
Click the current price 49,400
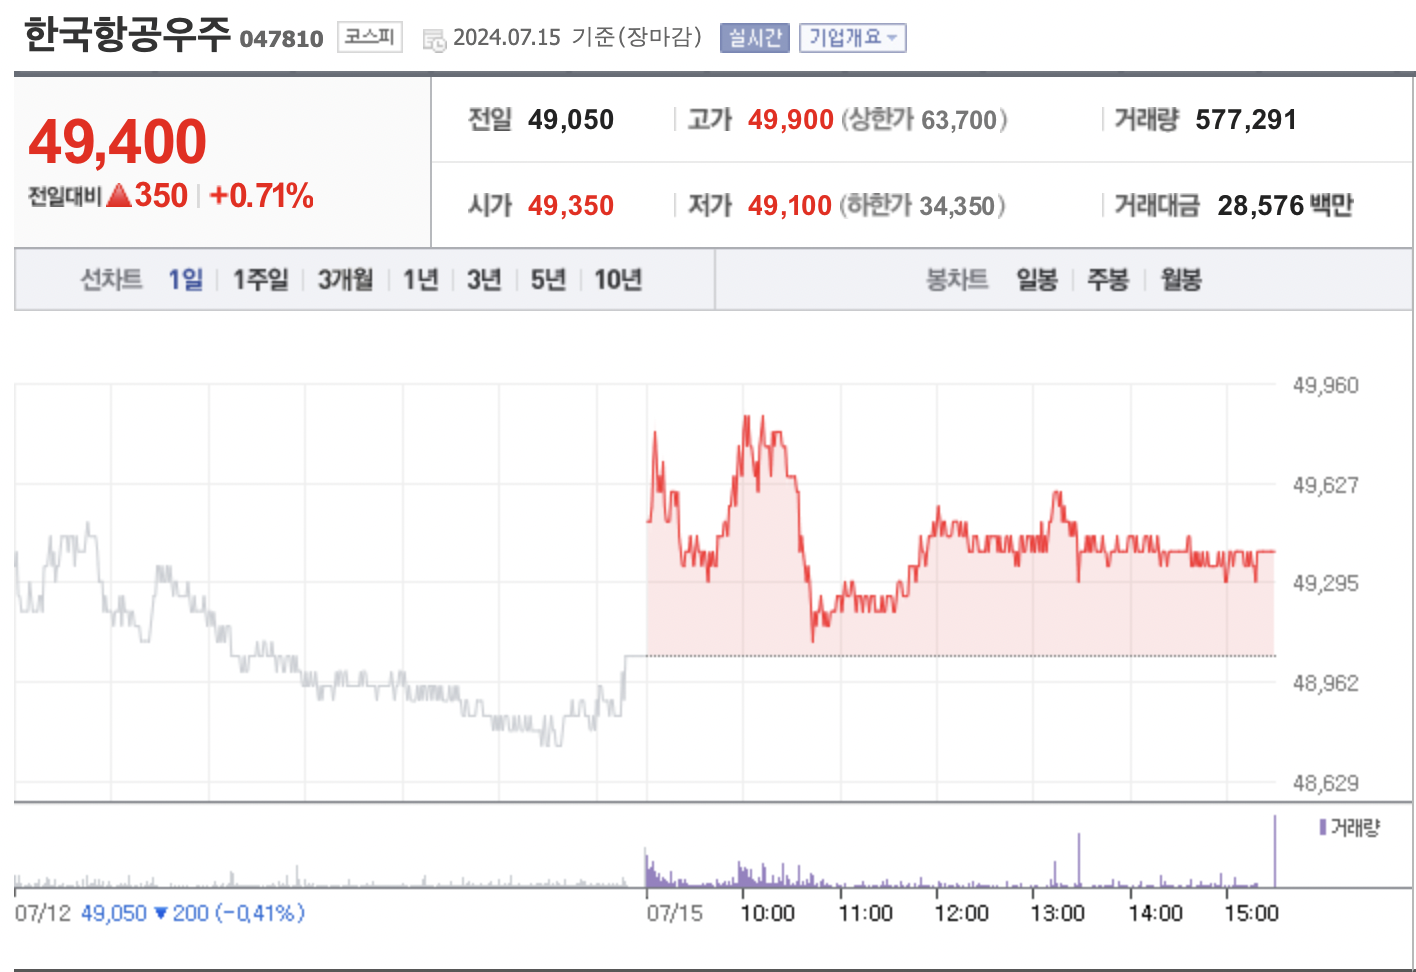coord(117,141)
